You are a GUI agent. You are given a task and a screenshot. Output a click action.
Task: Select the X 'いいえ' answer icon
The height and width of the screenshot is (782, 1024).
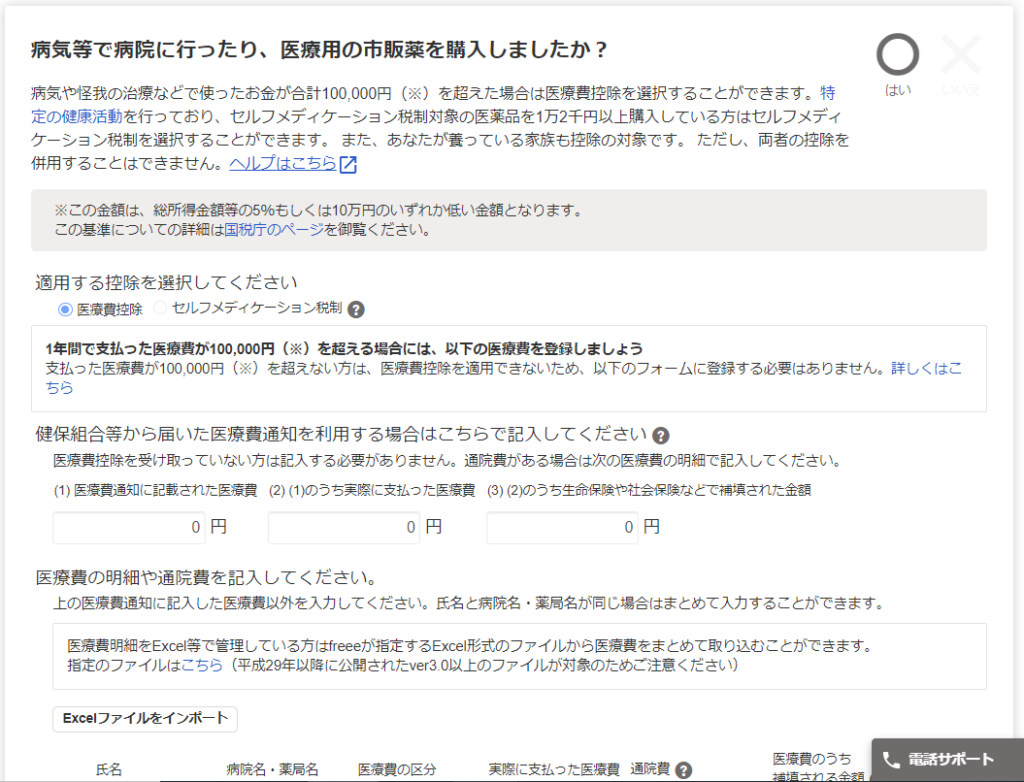click(961, 56)
